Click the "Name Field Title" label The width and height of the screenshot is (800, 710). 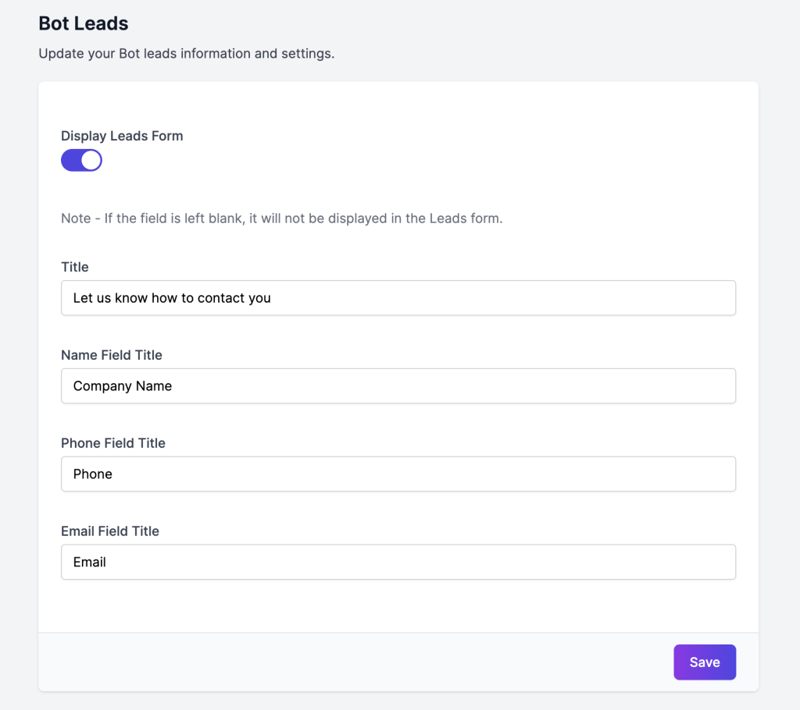pyautogui.click(x=111, y=355)
